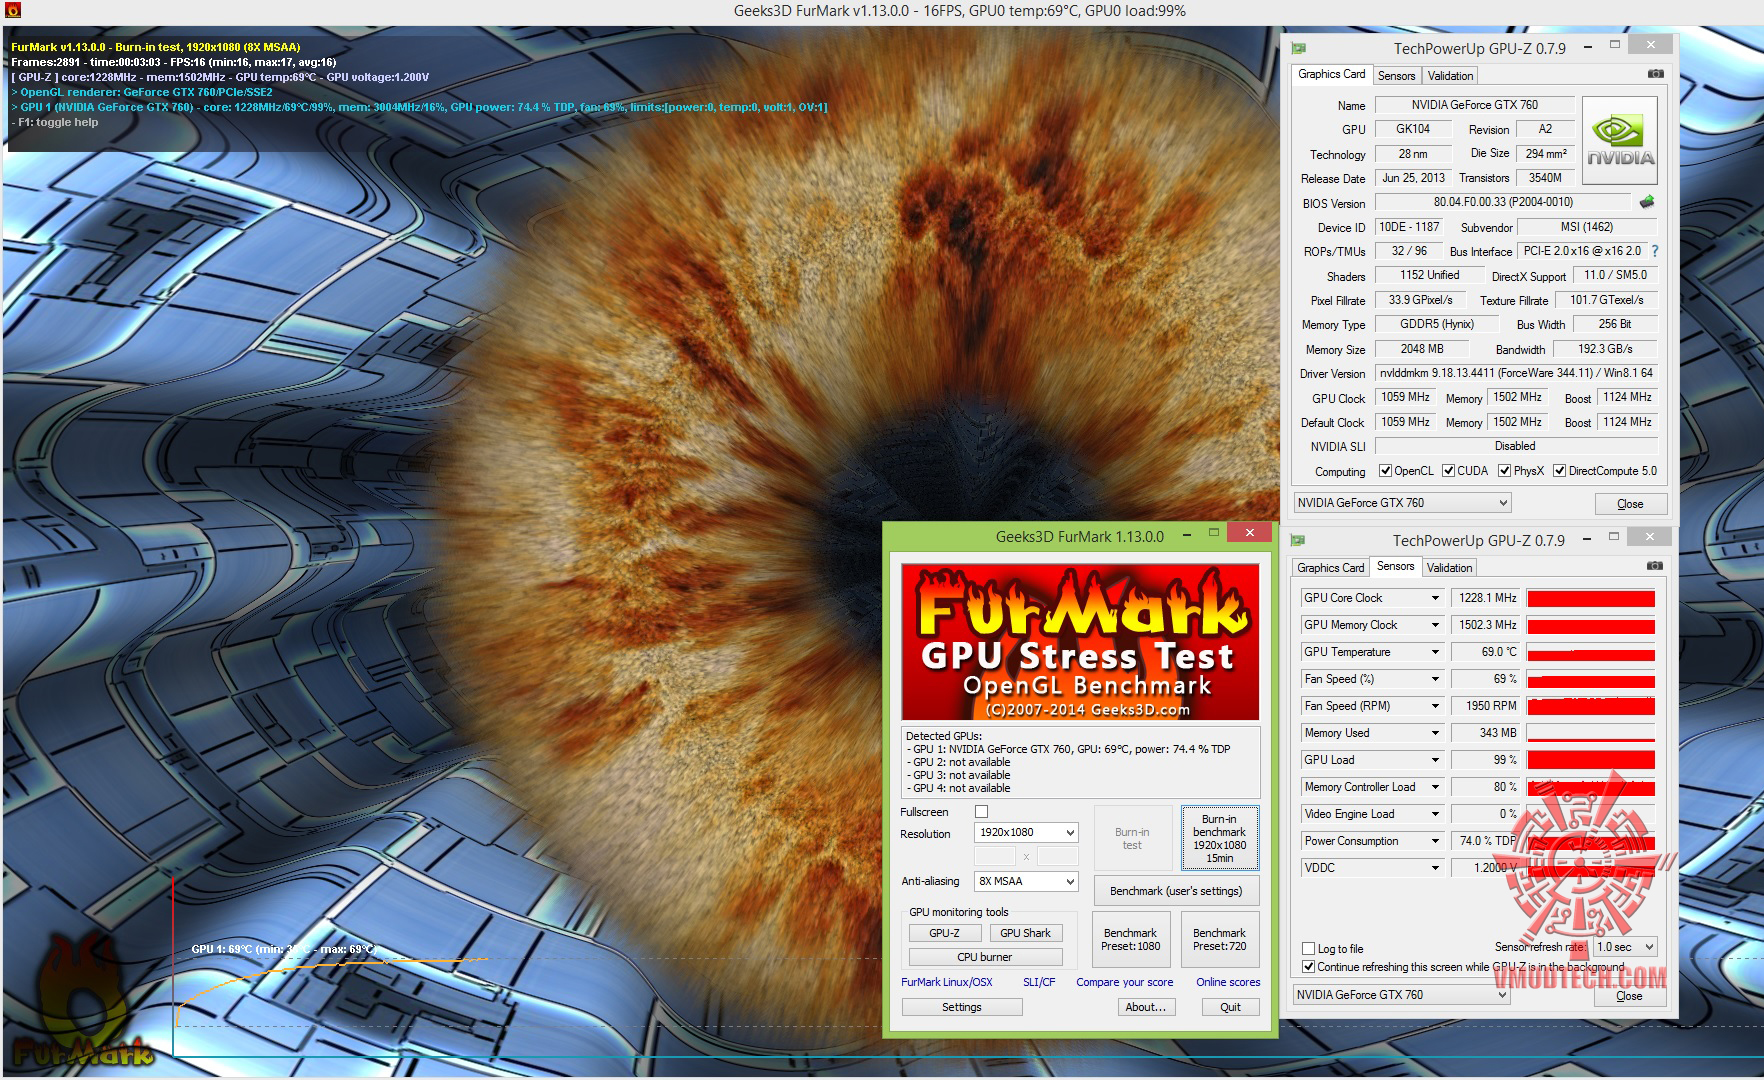The height and width of the screenshot is (1080, 1764).
Task: Toggle the CUDA checkbox
Action: point(1448,471)
